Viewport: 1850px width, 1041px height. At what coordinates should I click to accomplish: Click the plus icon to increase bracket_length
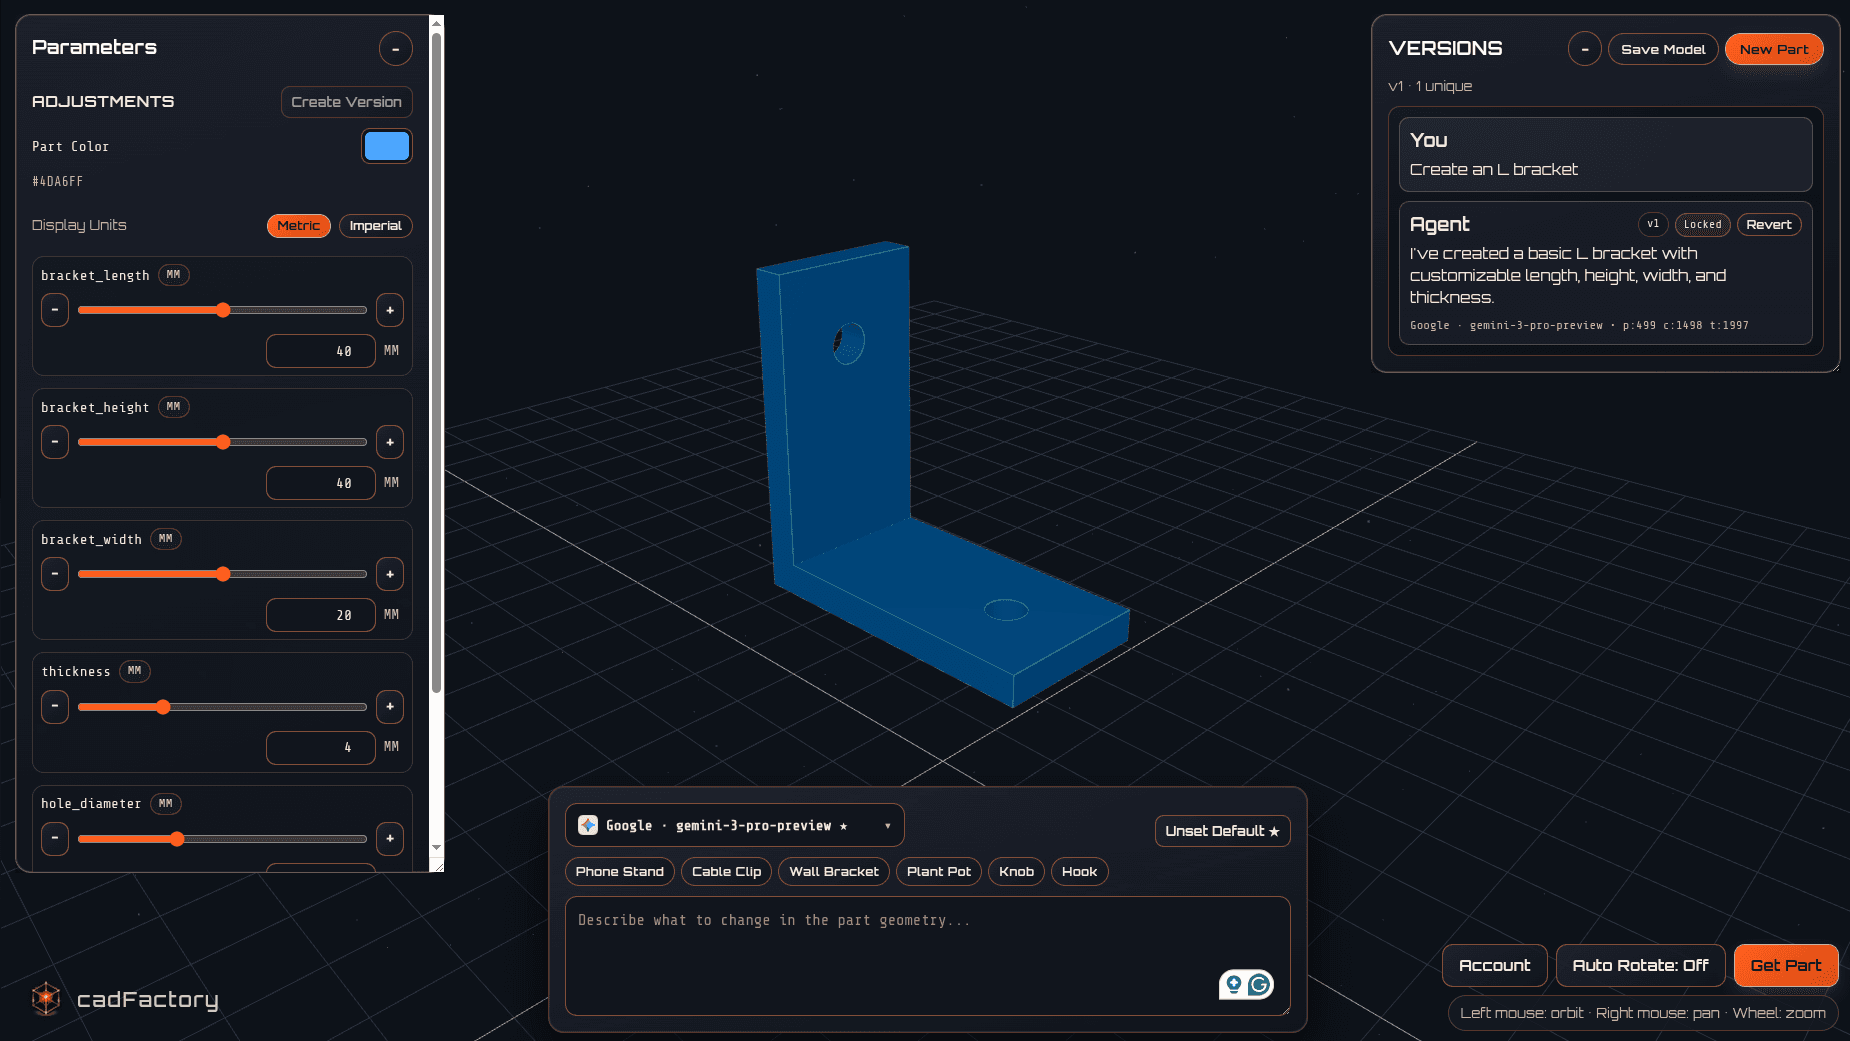click(390, 310)
